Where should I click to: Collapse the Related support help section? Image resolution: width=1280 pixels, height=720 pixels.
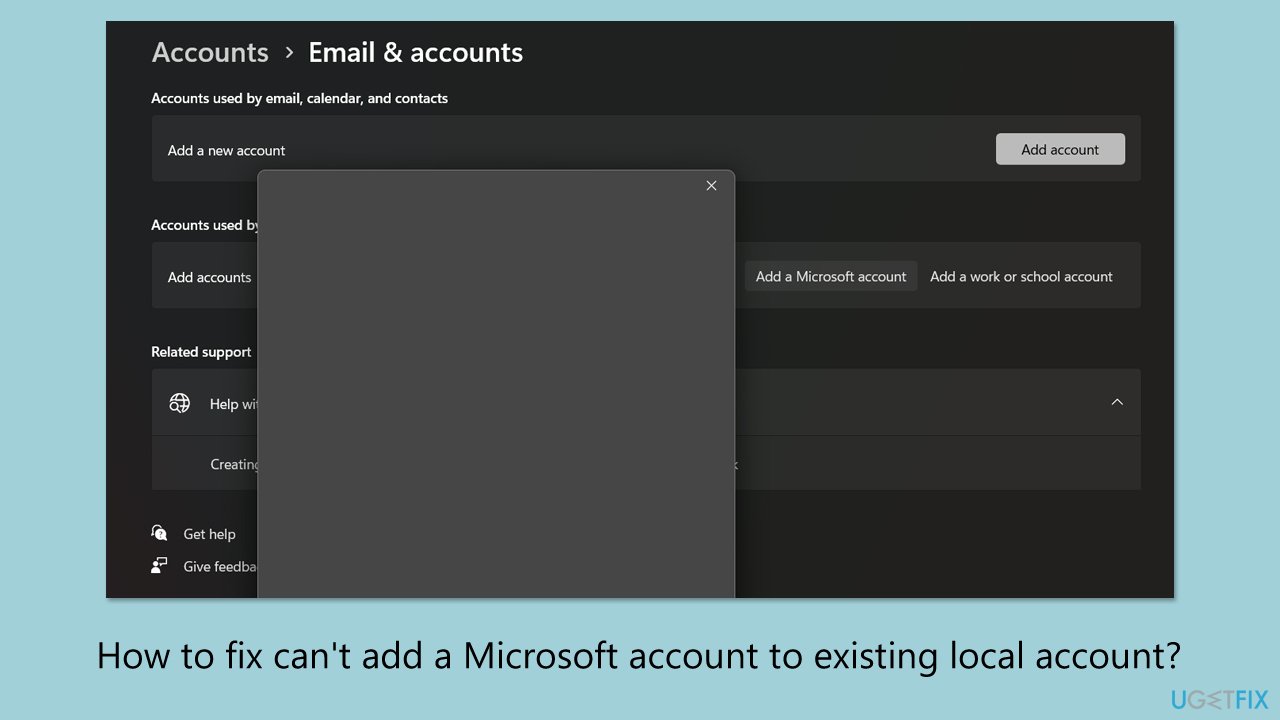point(1117,402)
